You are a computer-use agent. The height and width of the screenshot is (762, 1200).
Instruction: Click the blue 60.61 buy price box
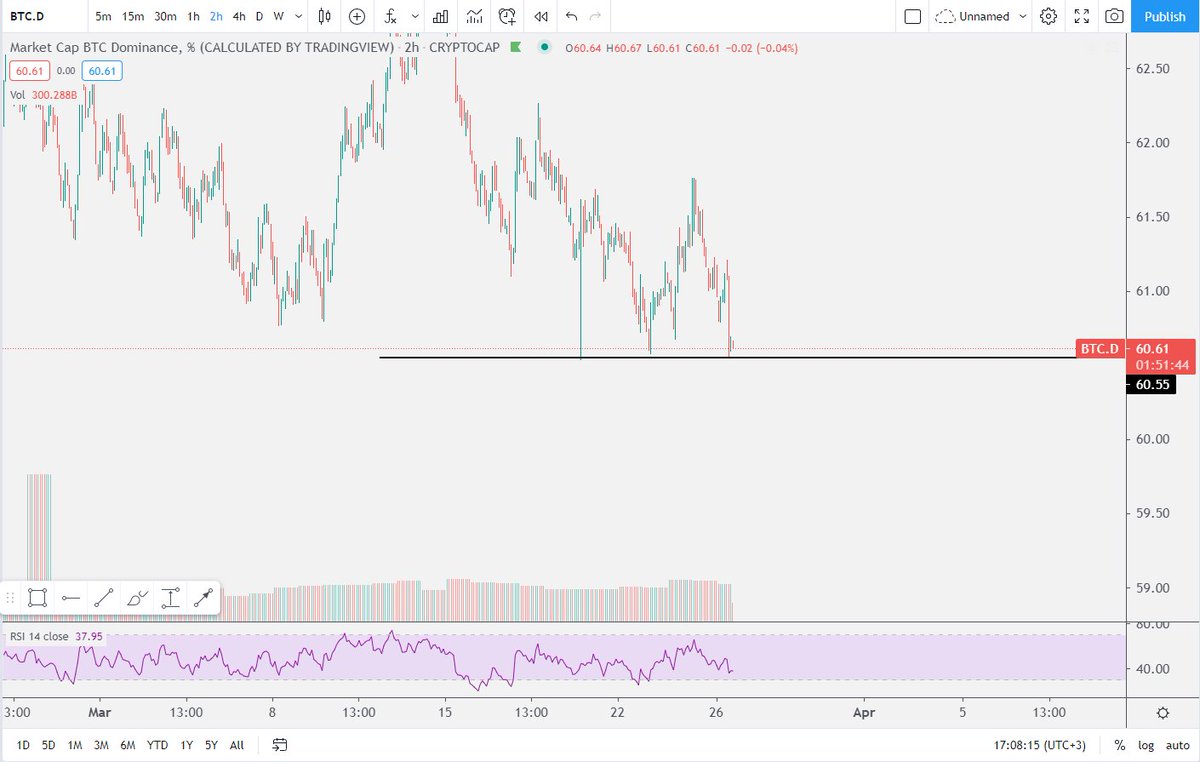(x=102, y=71)
